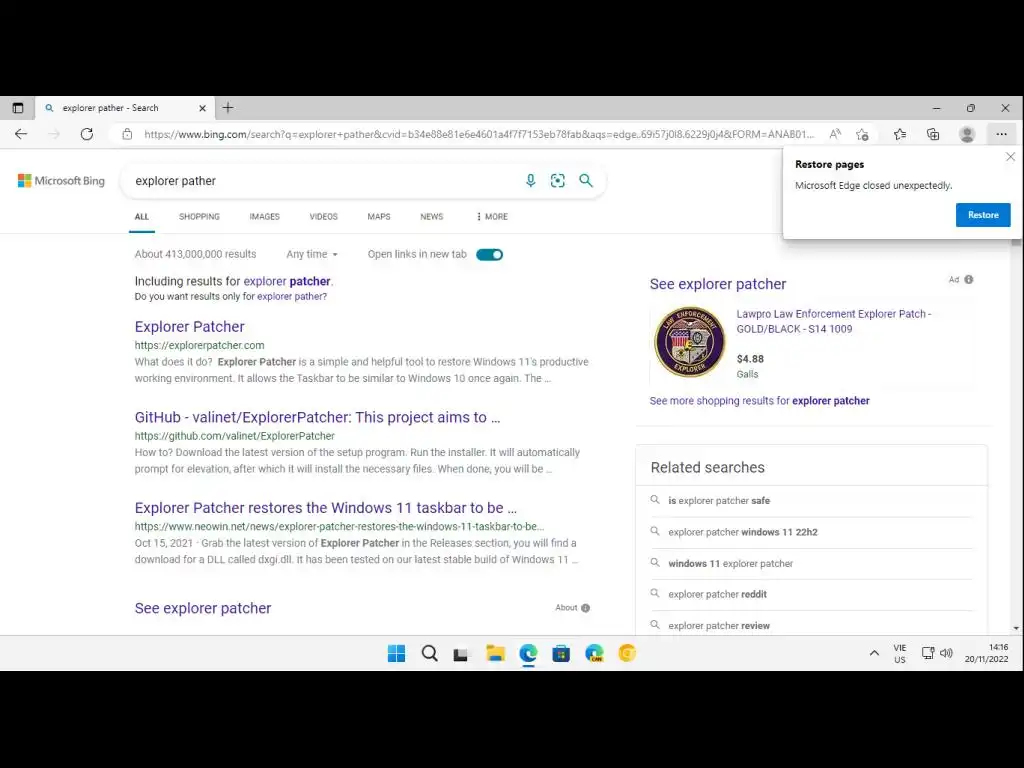Refresh the Bing search page
The height and width of the screenshot is (768, 1024).
87,134
